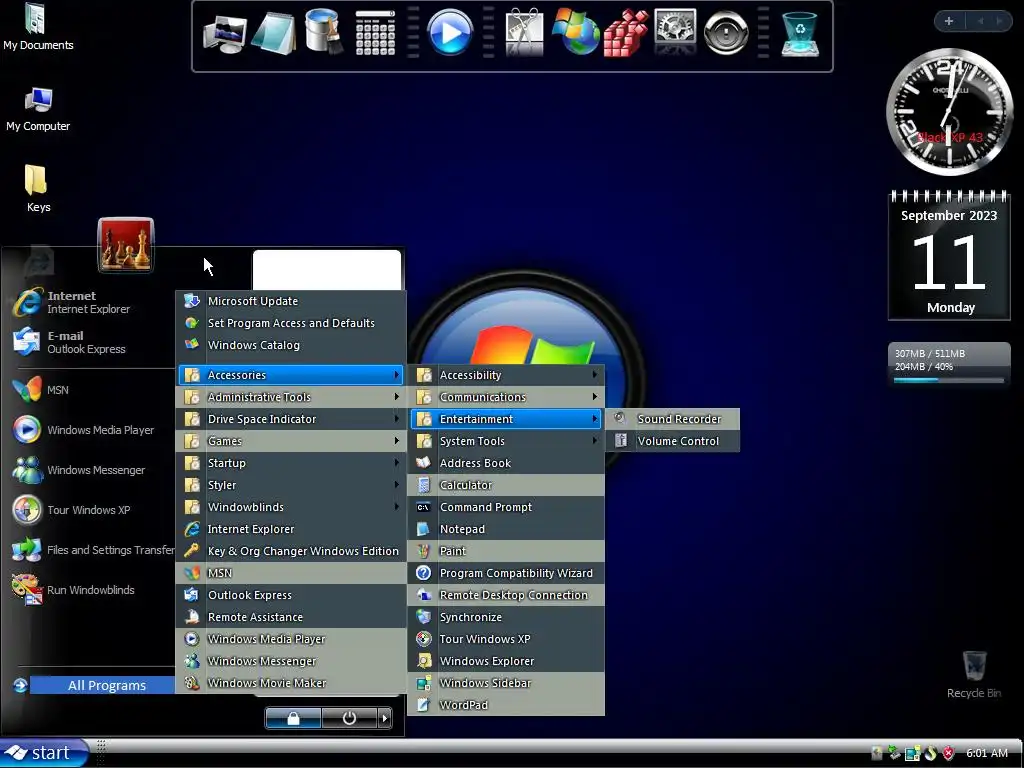Select Set Program Access and Defaults
The width and height of the screenshot is (1024, 768).
click(x=291, y=323)
